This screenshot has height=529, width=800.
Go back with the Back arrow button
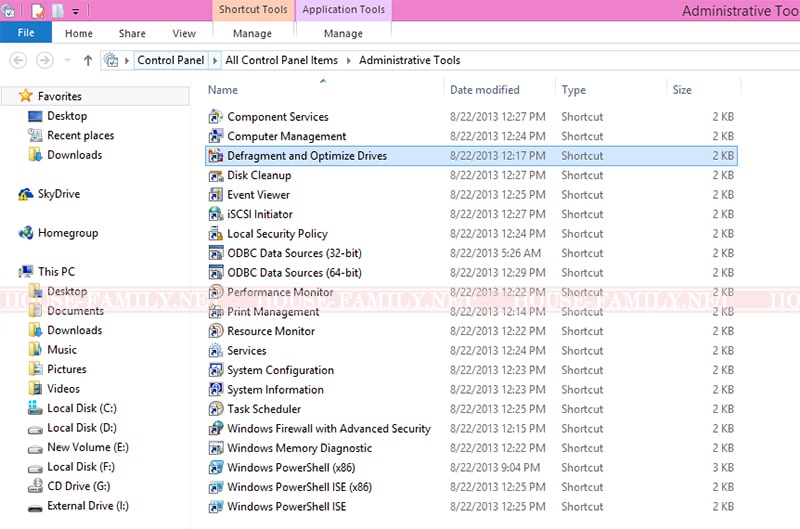[18, 60]
